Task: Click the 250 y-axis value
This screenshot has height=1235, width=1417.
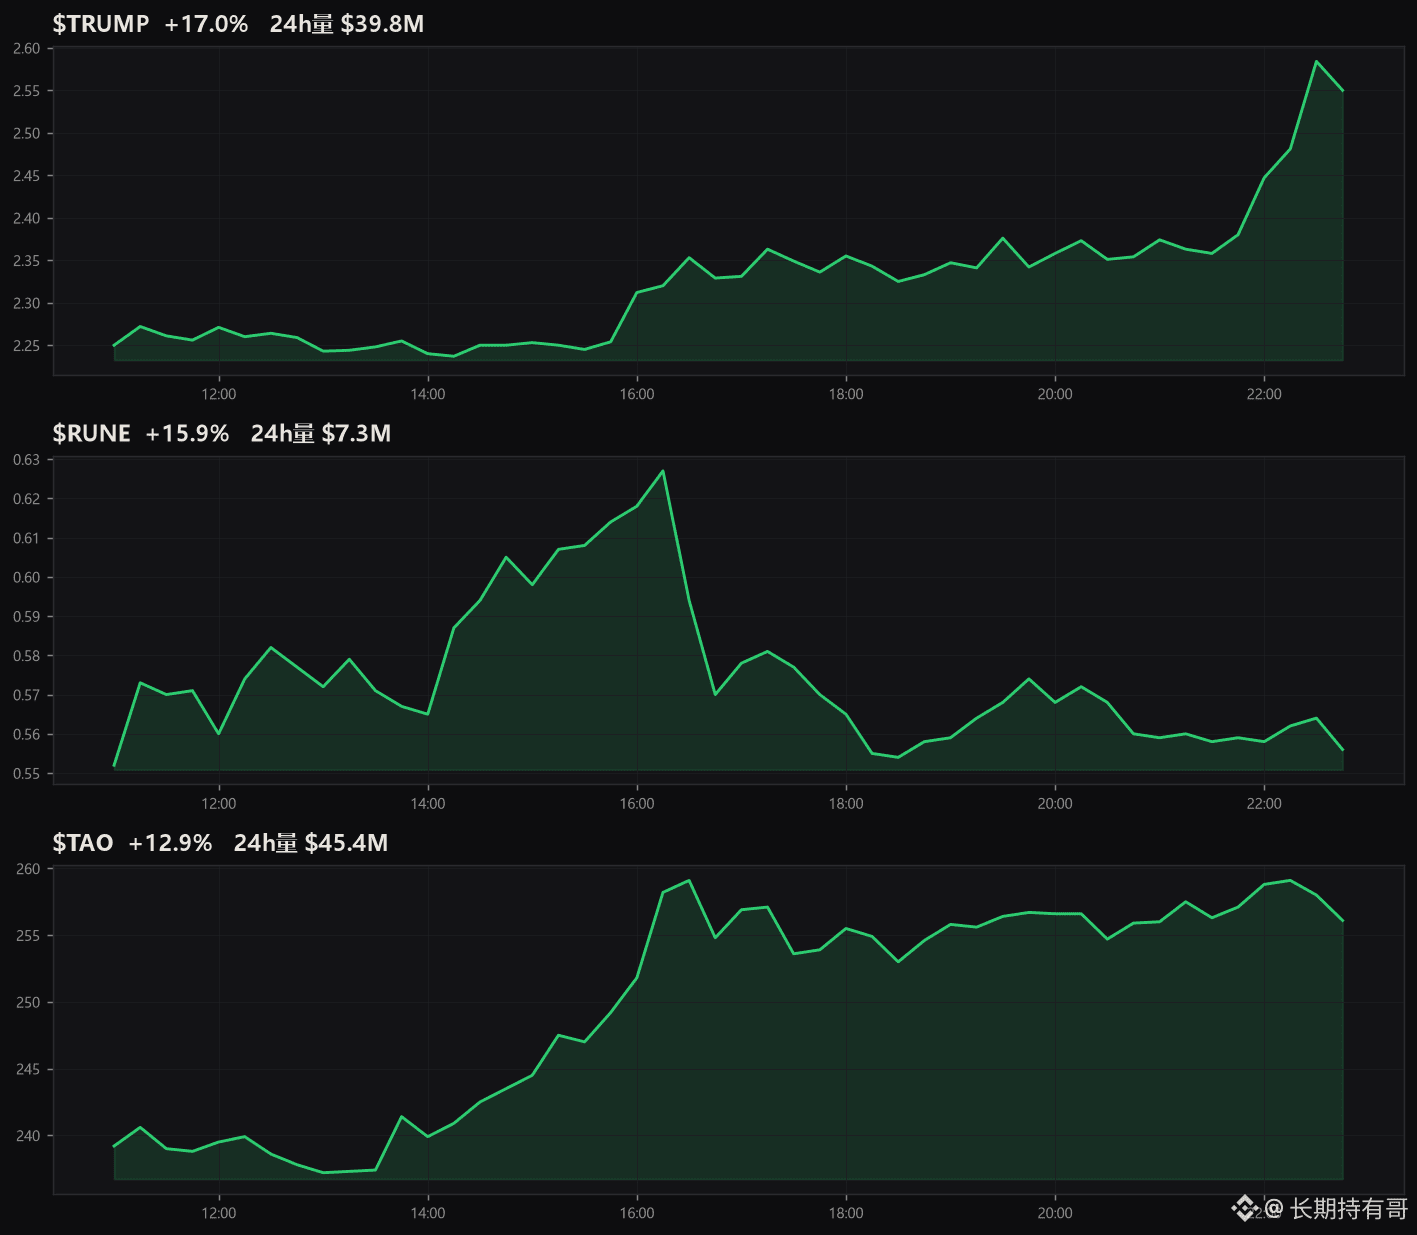Action: coord(28,1003)
